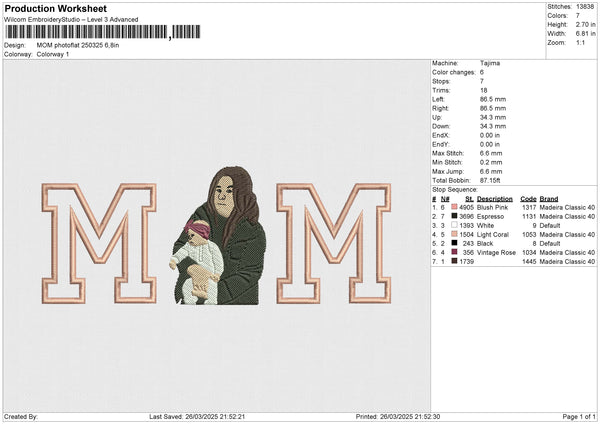Image resolution: width=600 pixels, height=424 pixels.
Task: Click 'MOM photoflat 250325 6,8in' design name
Action: pyautogui.click(x=78, y=45)
